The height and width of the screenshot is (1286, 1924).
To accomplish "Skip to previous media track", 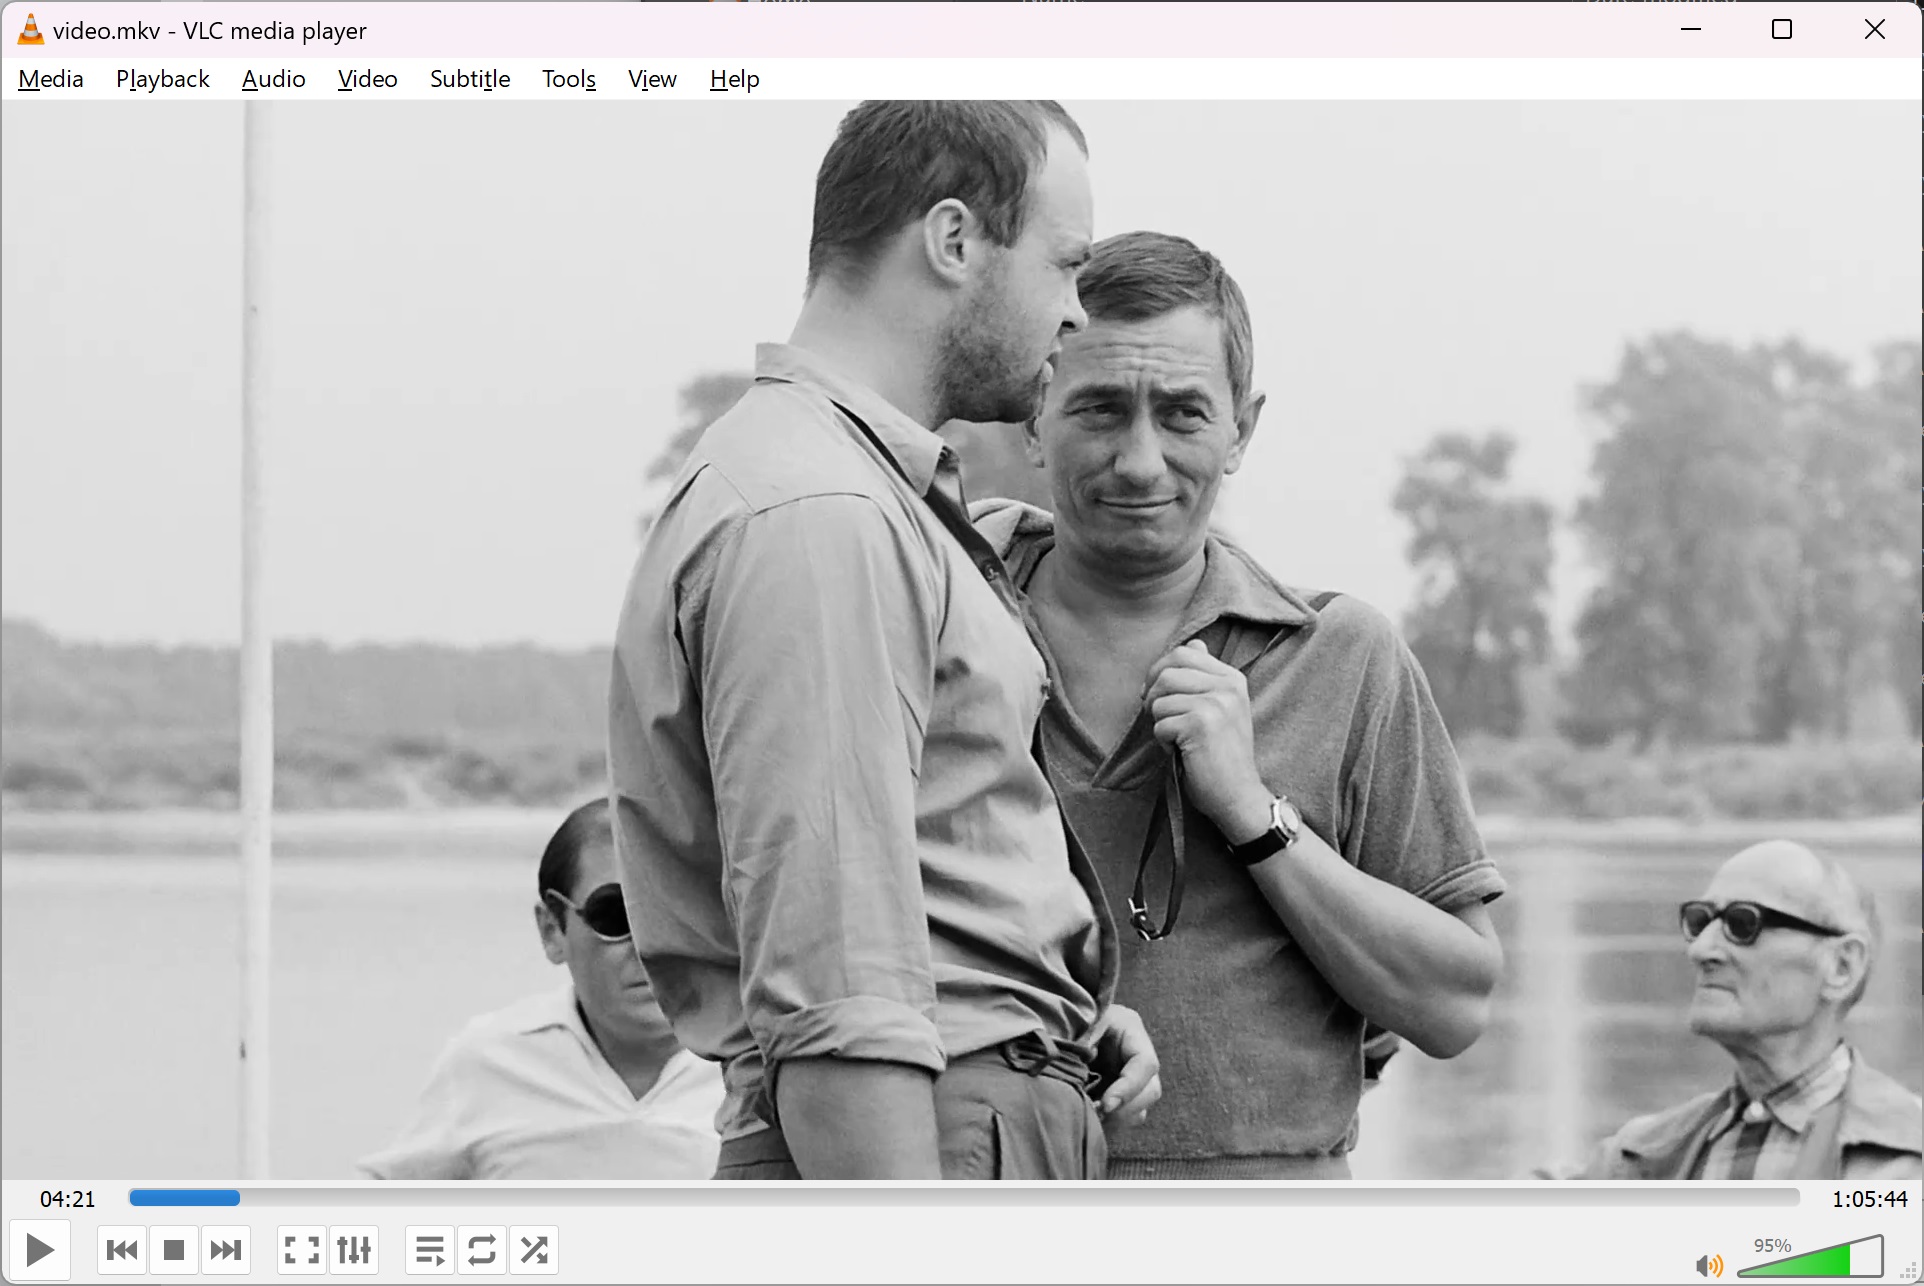I will [122, 1250].
